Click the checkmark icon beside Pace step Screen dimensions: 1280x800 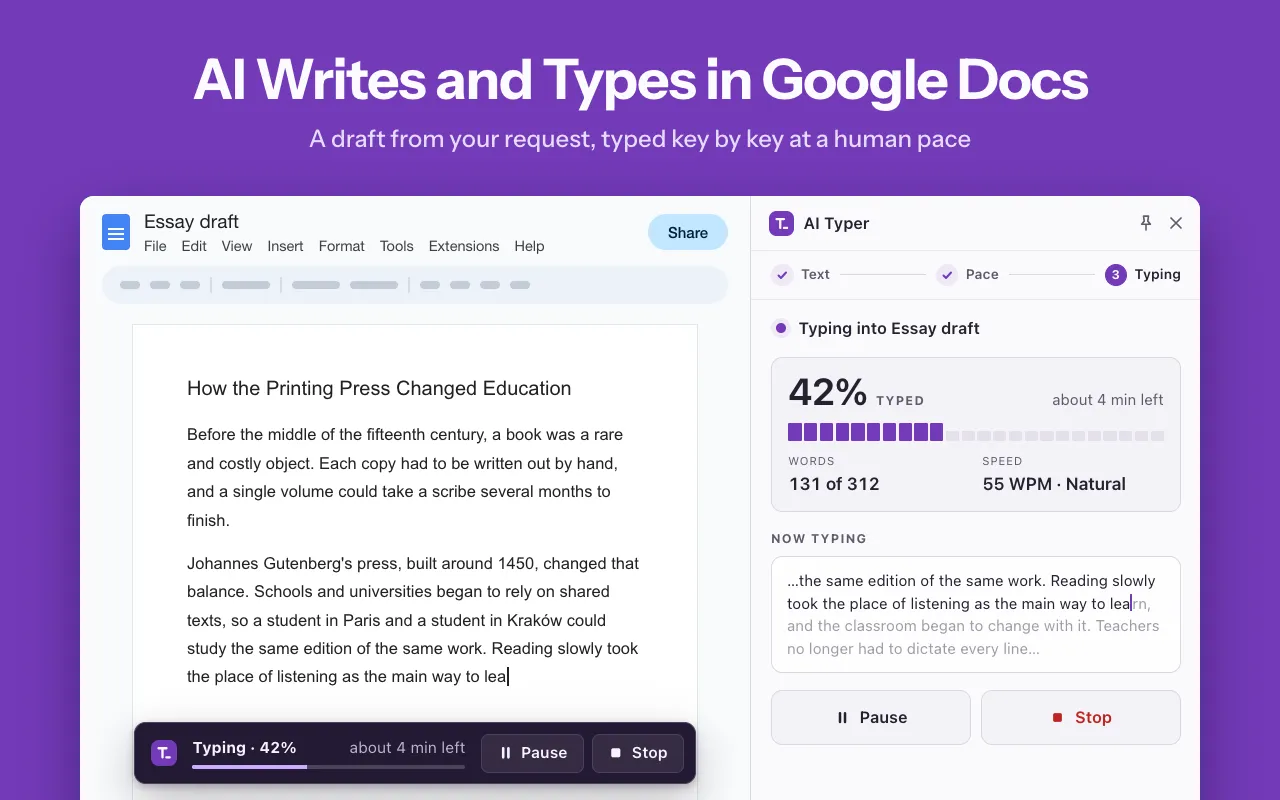(947, 274)
